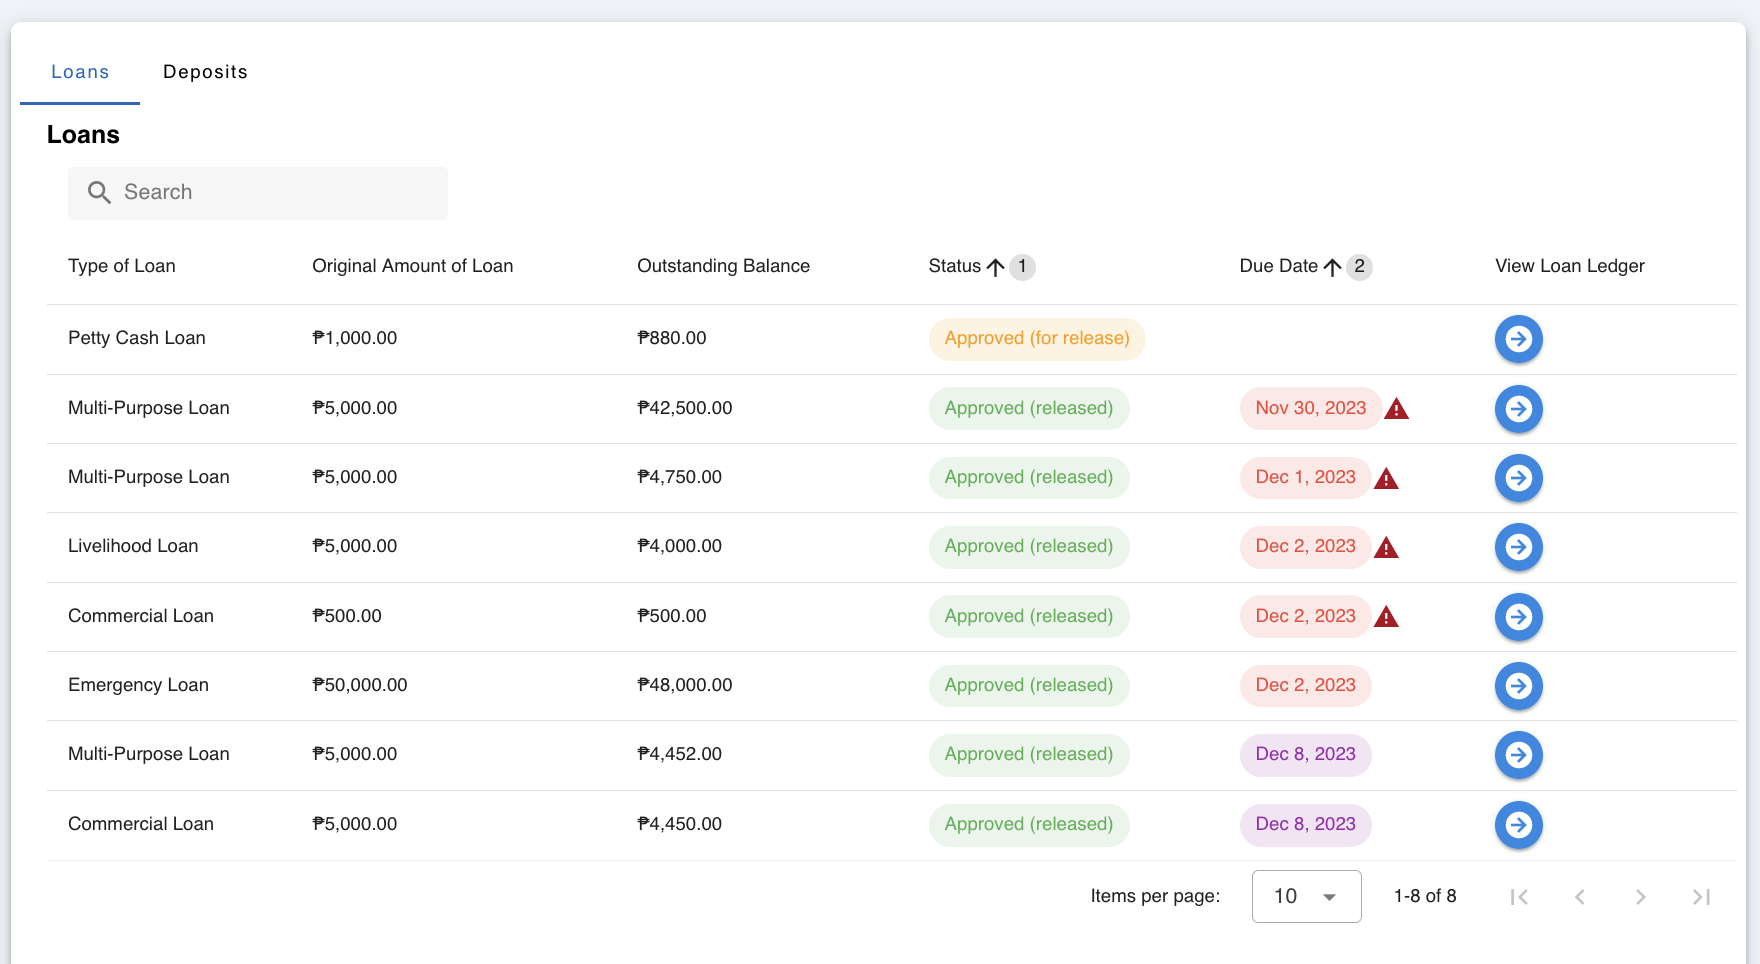1760x964 pixels.
Task: Click the warning icon beside Nov 30, 2023
Action: click(1397, 408)
